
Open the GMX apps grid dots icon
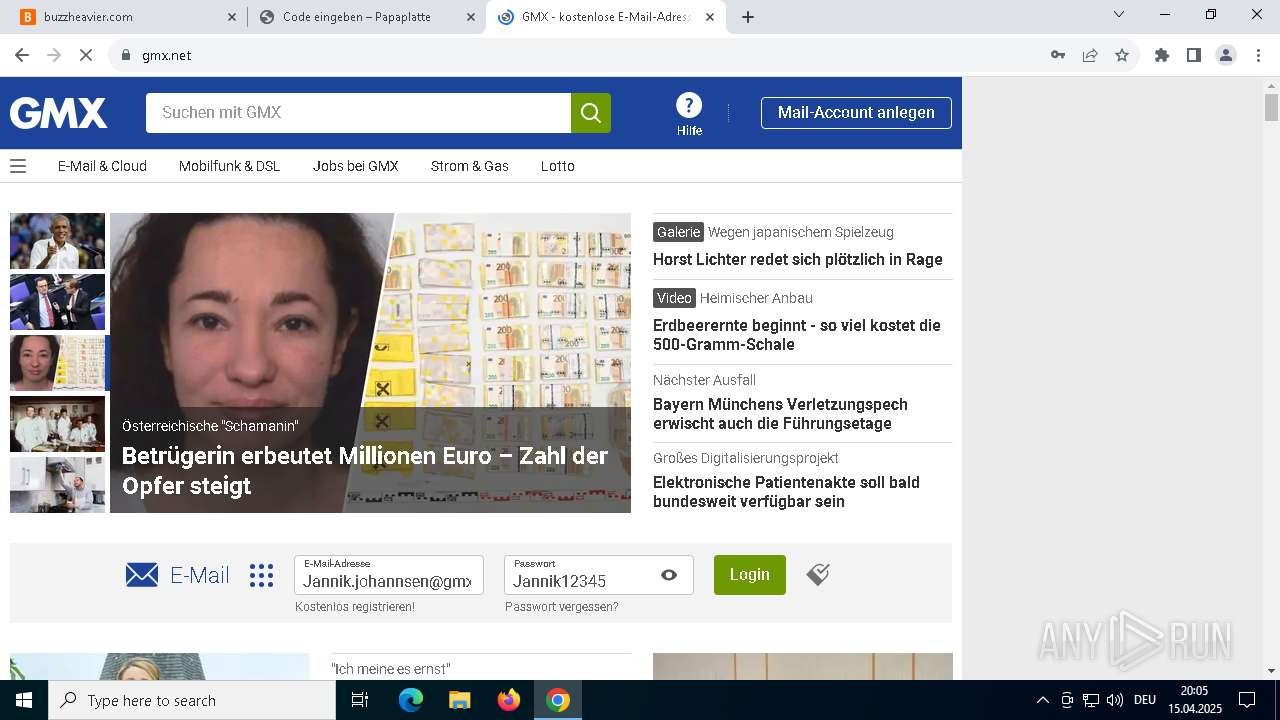261,575
